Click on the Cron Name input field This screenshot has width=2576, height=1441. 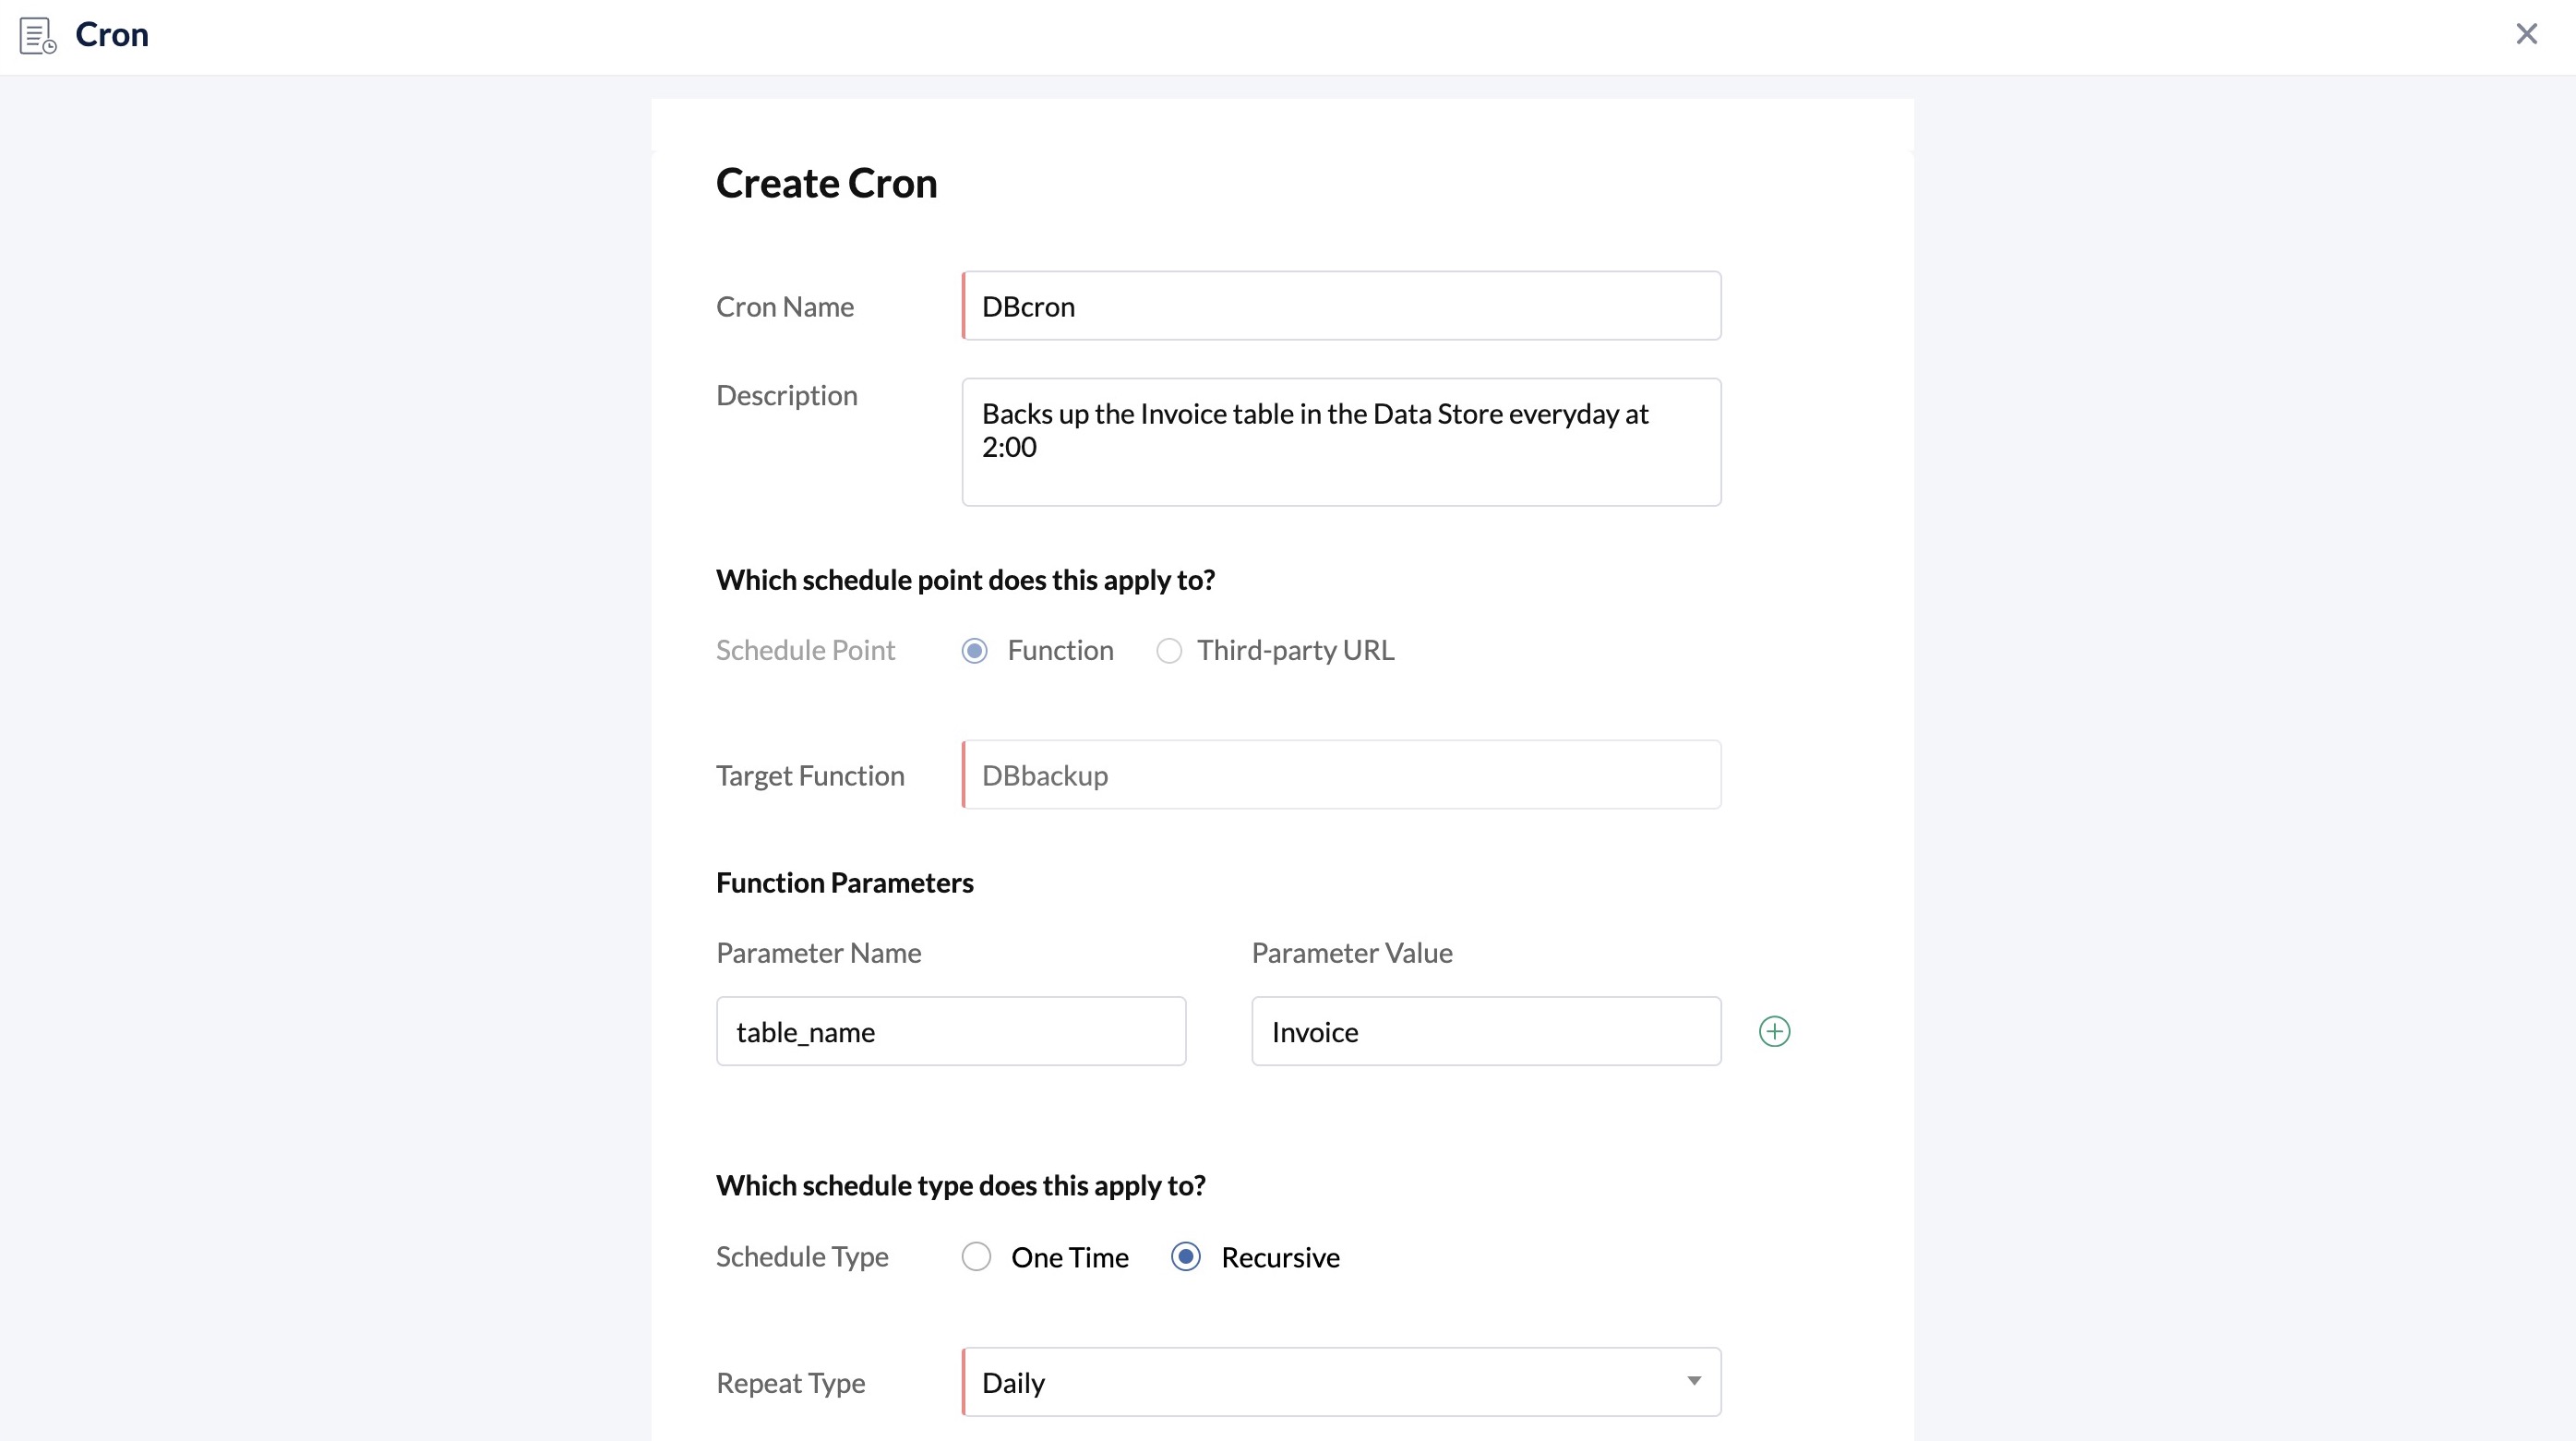tap(1341, 306)
